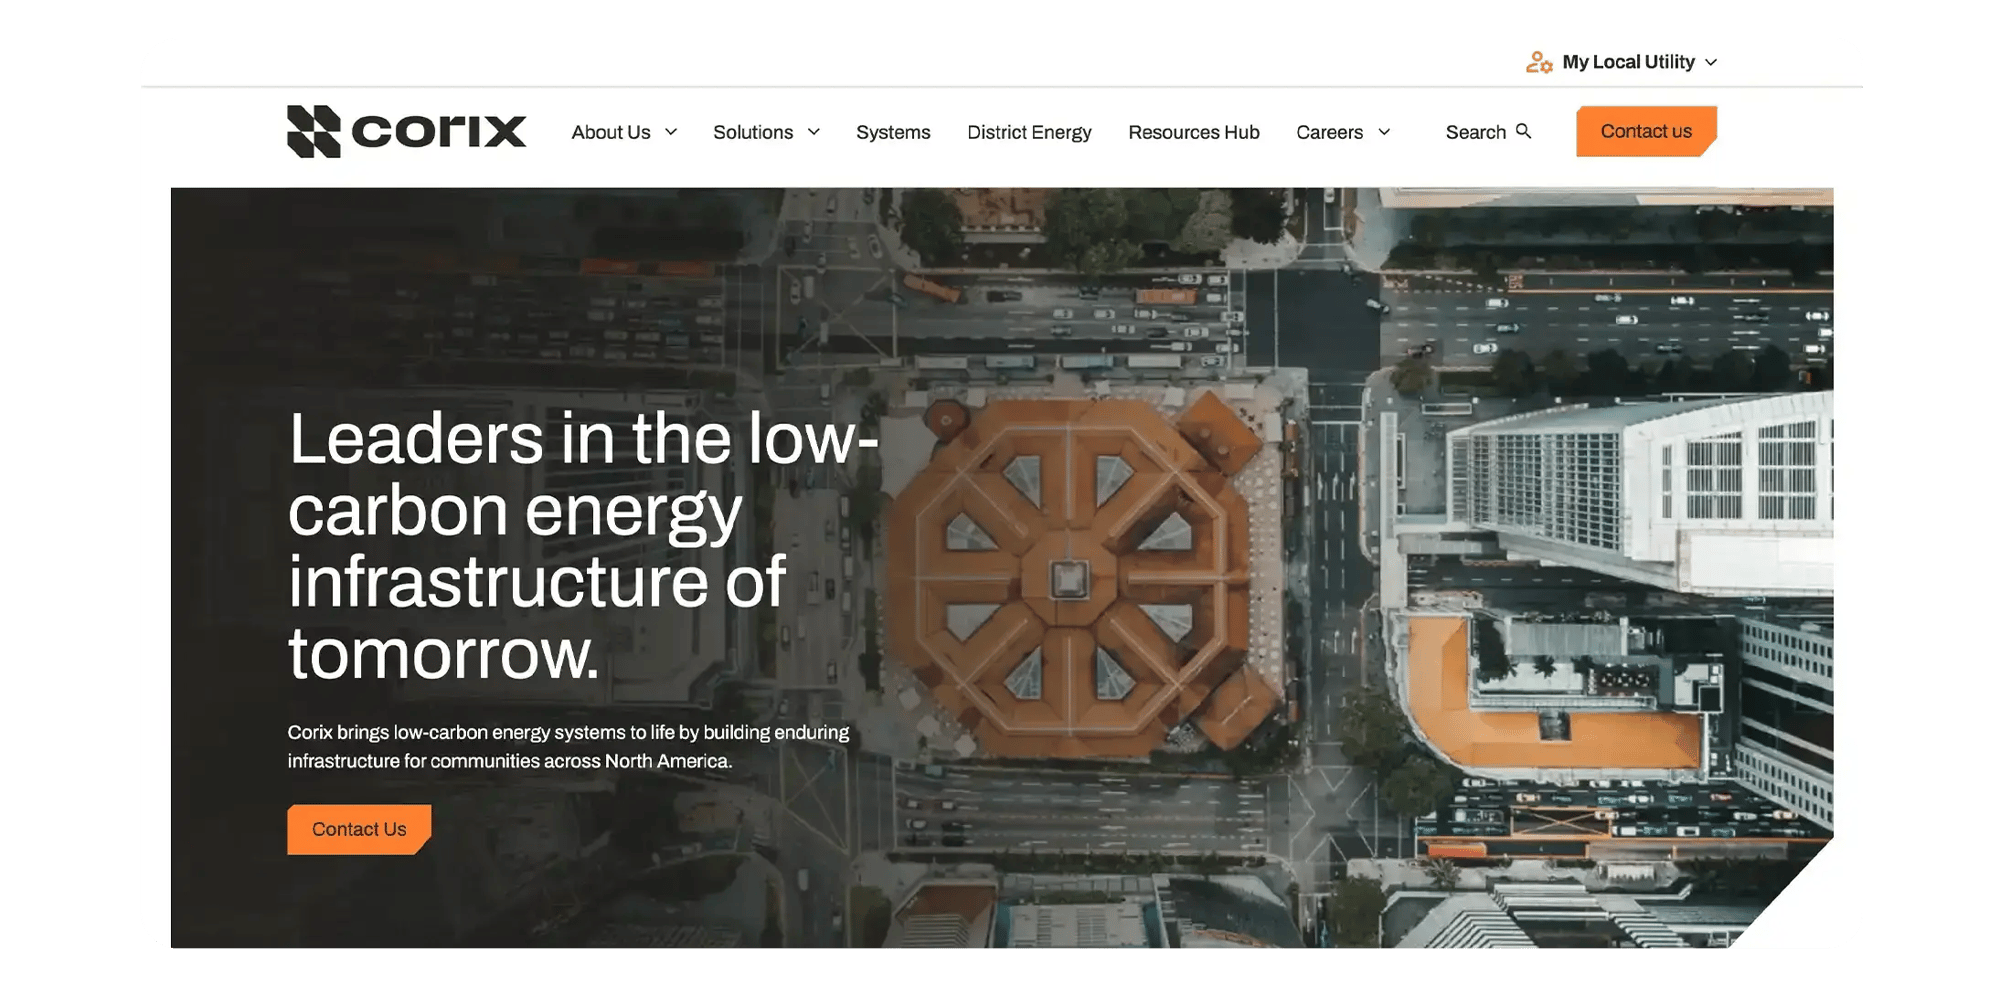The width and height of the screenshot is (2000, 1005).
Task: Click the About Us navigation link
Action: pyautogui.click(x=610, y=131)
